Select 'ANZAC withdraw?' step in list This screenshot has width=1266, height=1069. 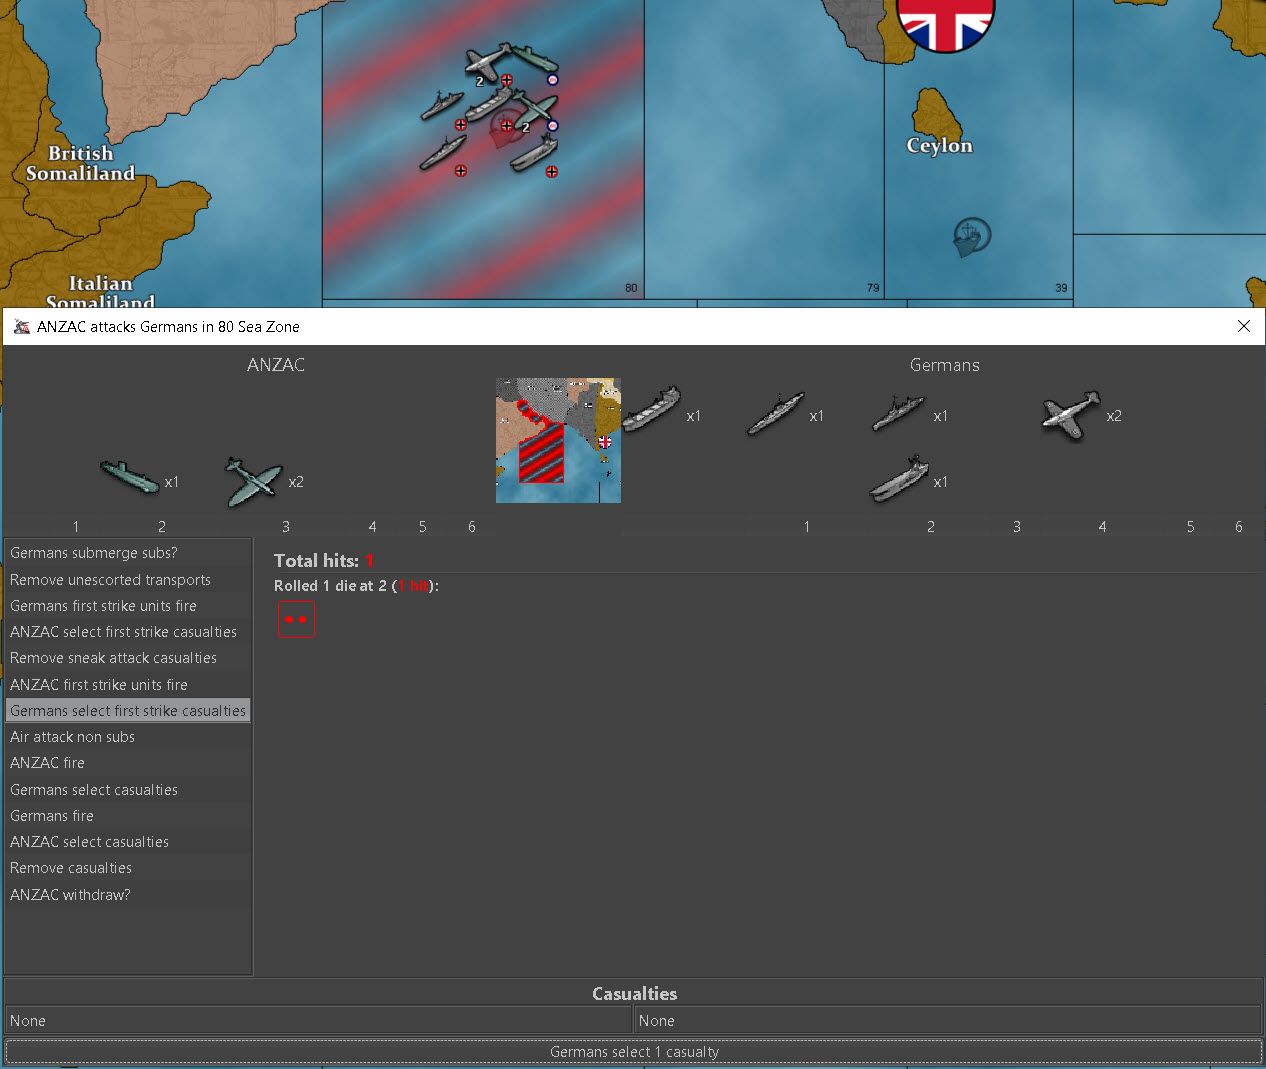[70, 895]
